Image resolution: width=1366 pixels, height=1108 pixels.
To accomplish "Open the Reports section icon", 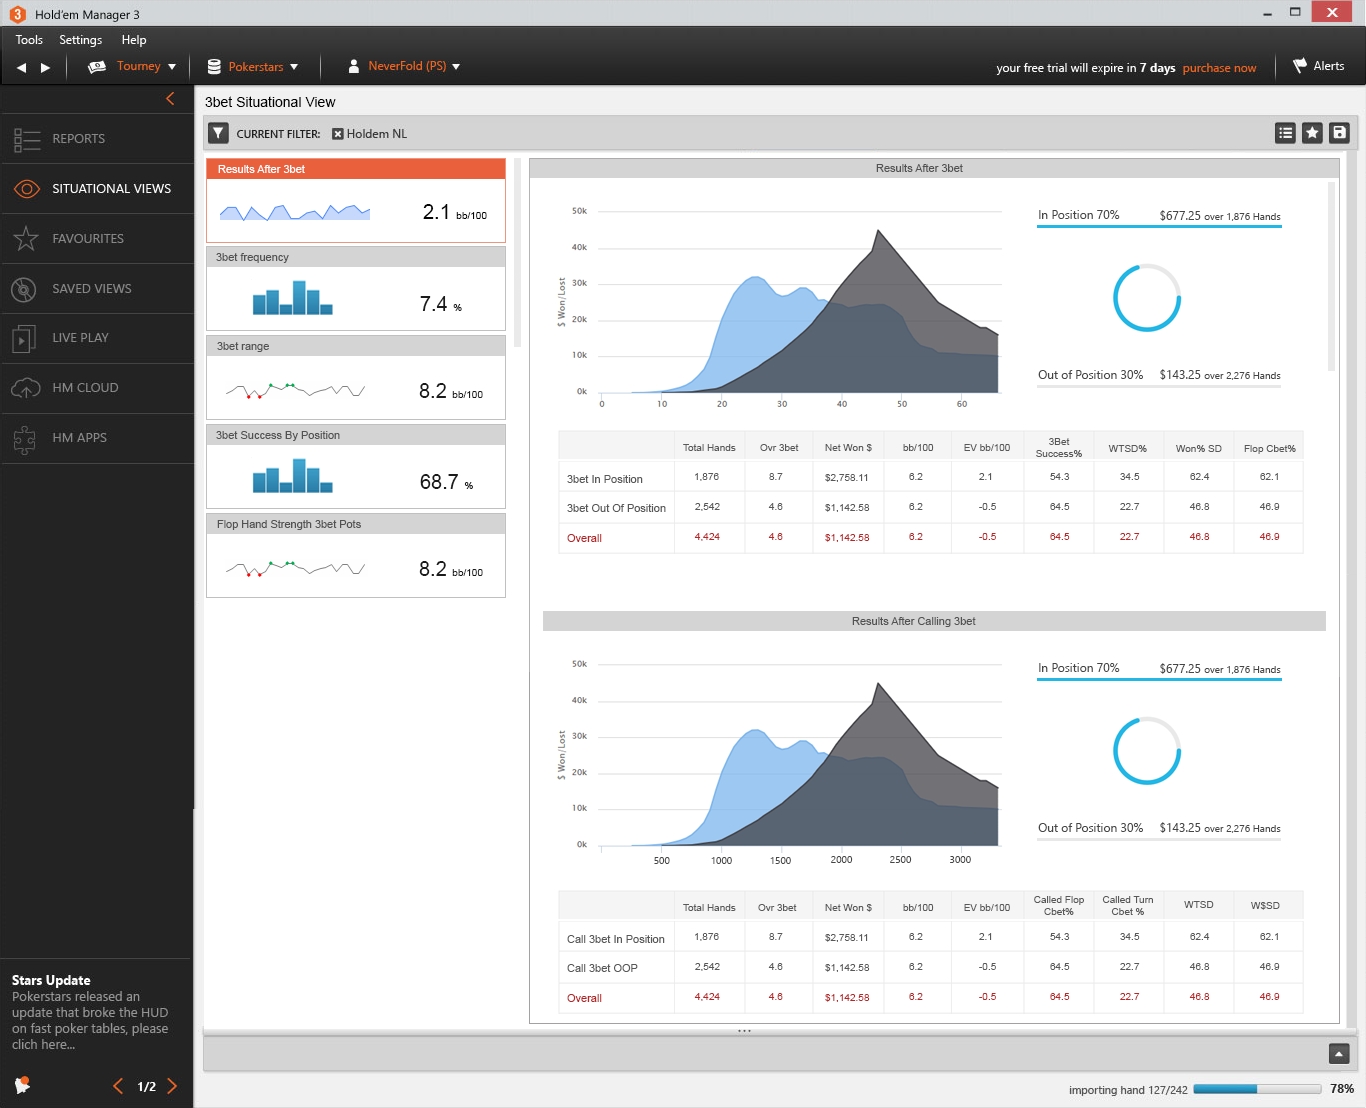I will pos(26,139).
